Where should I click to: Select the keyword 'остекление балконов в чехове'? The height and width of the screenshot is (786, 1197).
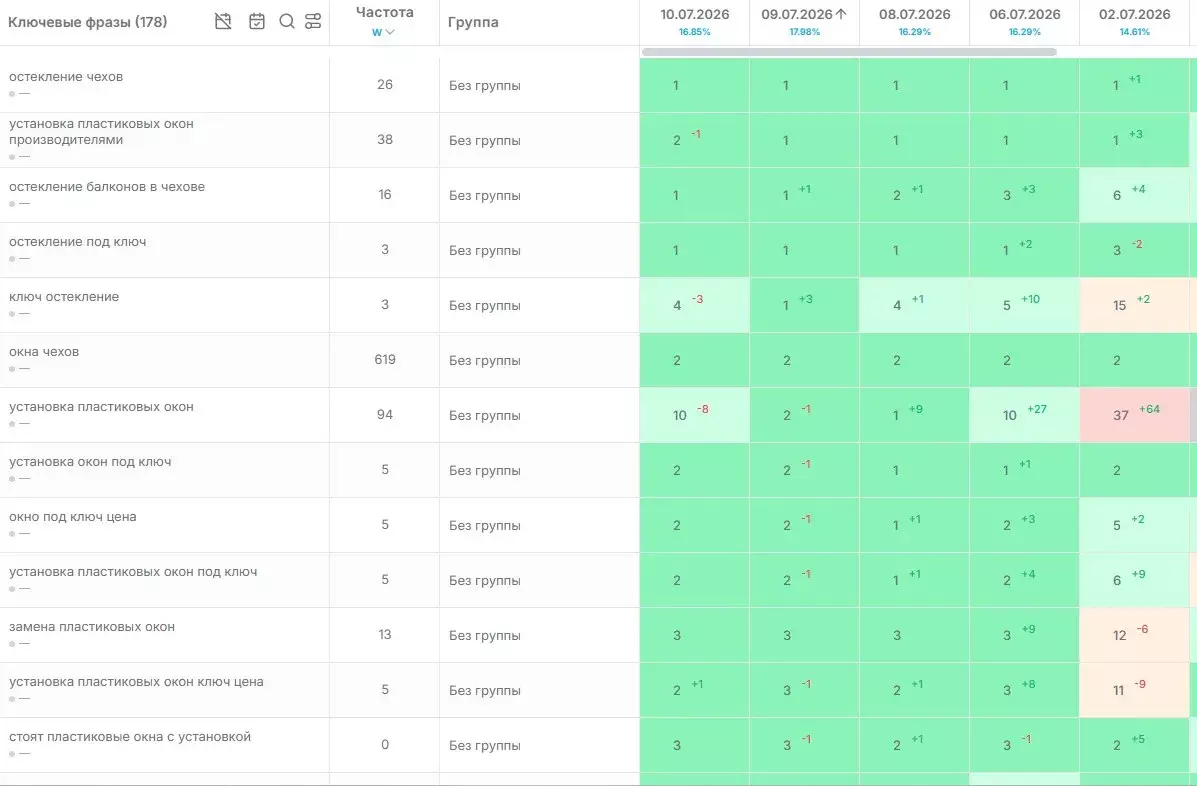tap(107, 186)
